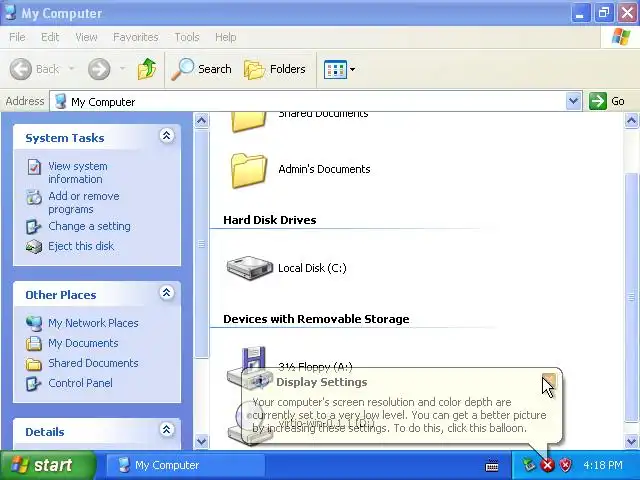The image size is (640, 480).
Task: Click My Computer taskbar button
Action: coord(186,465)
